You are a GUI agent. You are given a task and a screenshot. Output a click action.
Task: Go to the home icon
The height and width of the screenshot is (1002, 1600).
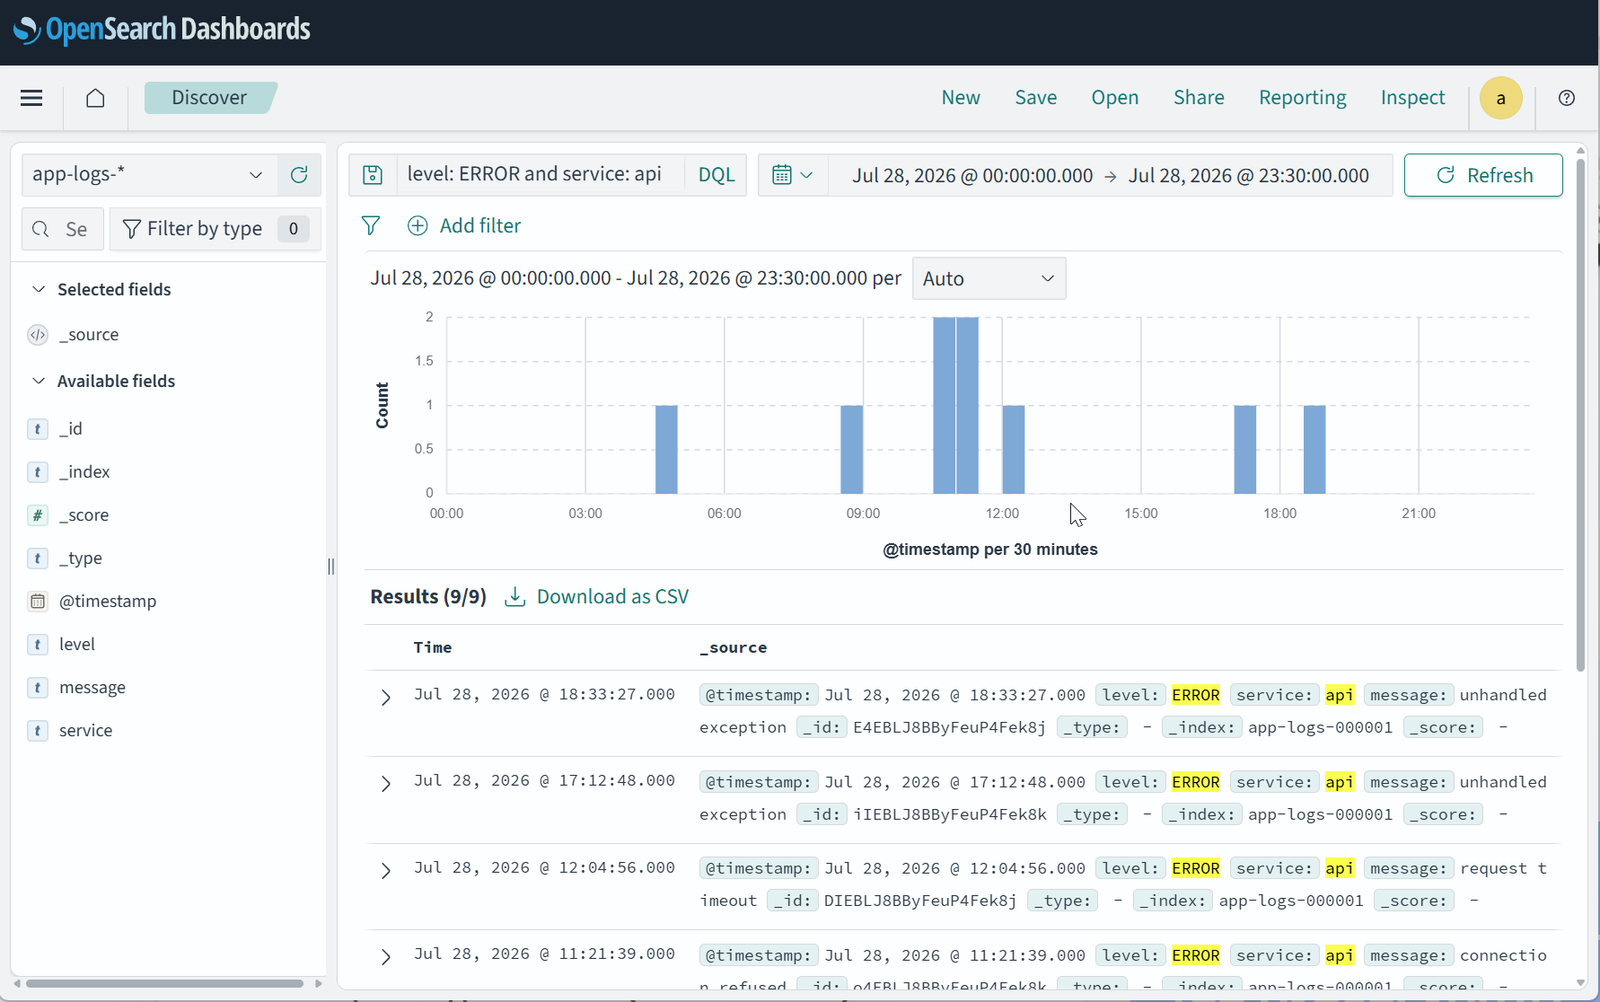point(95,98)
